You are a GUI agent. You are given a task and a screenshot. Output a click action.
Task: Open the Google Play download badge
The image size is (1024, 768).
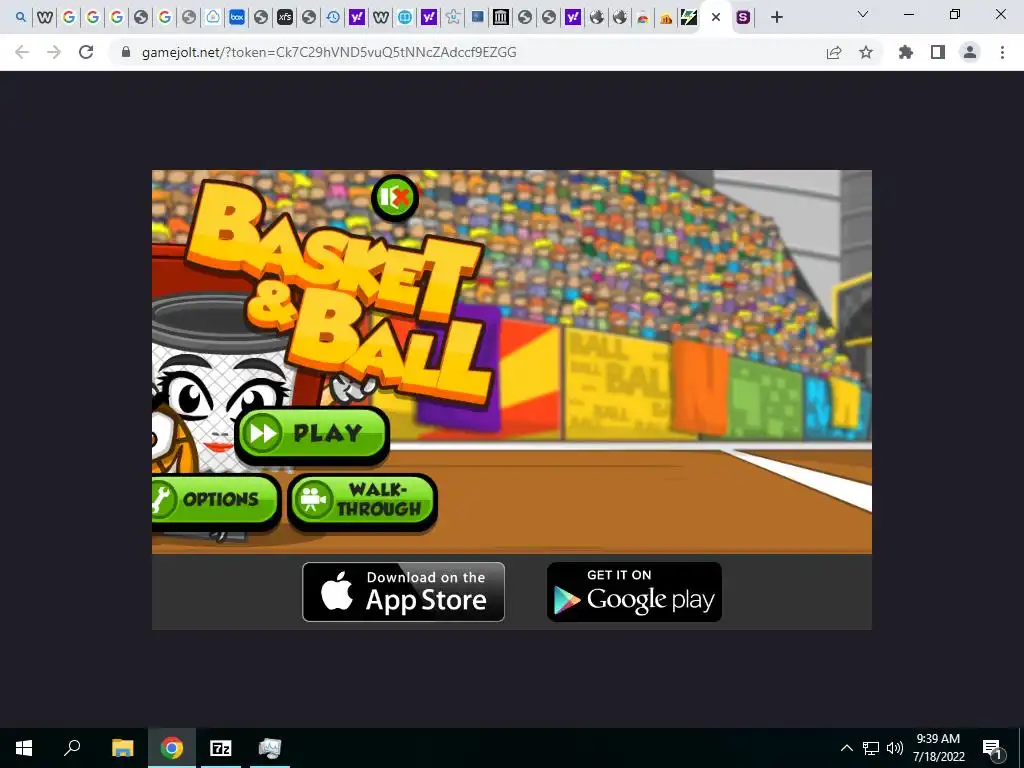(634, 592)
